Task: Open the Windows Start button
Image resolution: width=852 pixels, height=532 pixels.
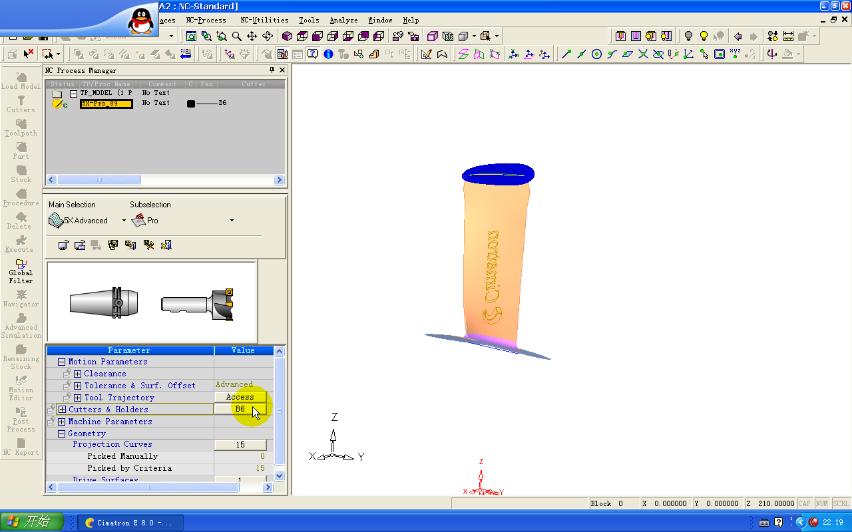Action: click(x=32, y=522)
